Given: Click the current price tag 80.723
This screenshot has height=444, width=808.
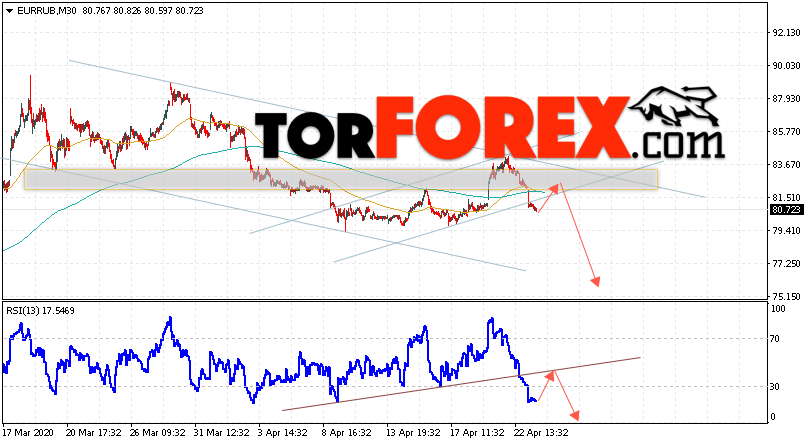Looking at the screenshot, I should tap(786, 210).
